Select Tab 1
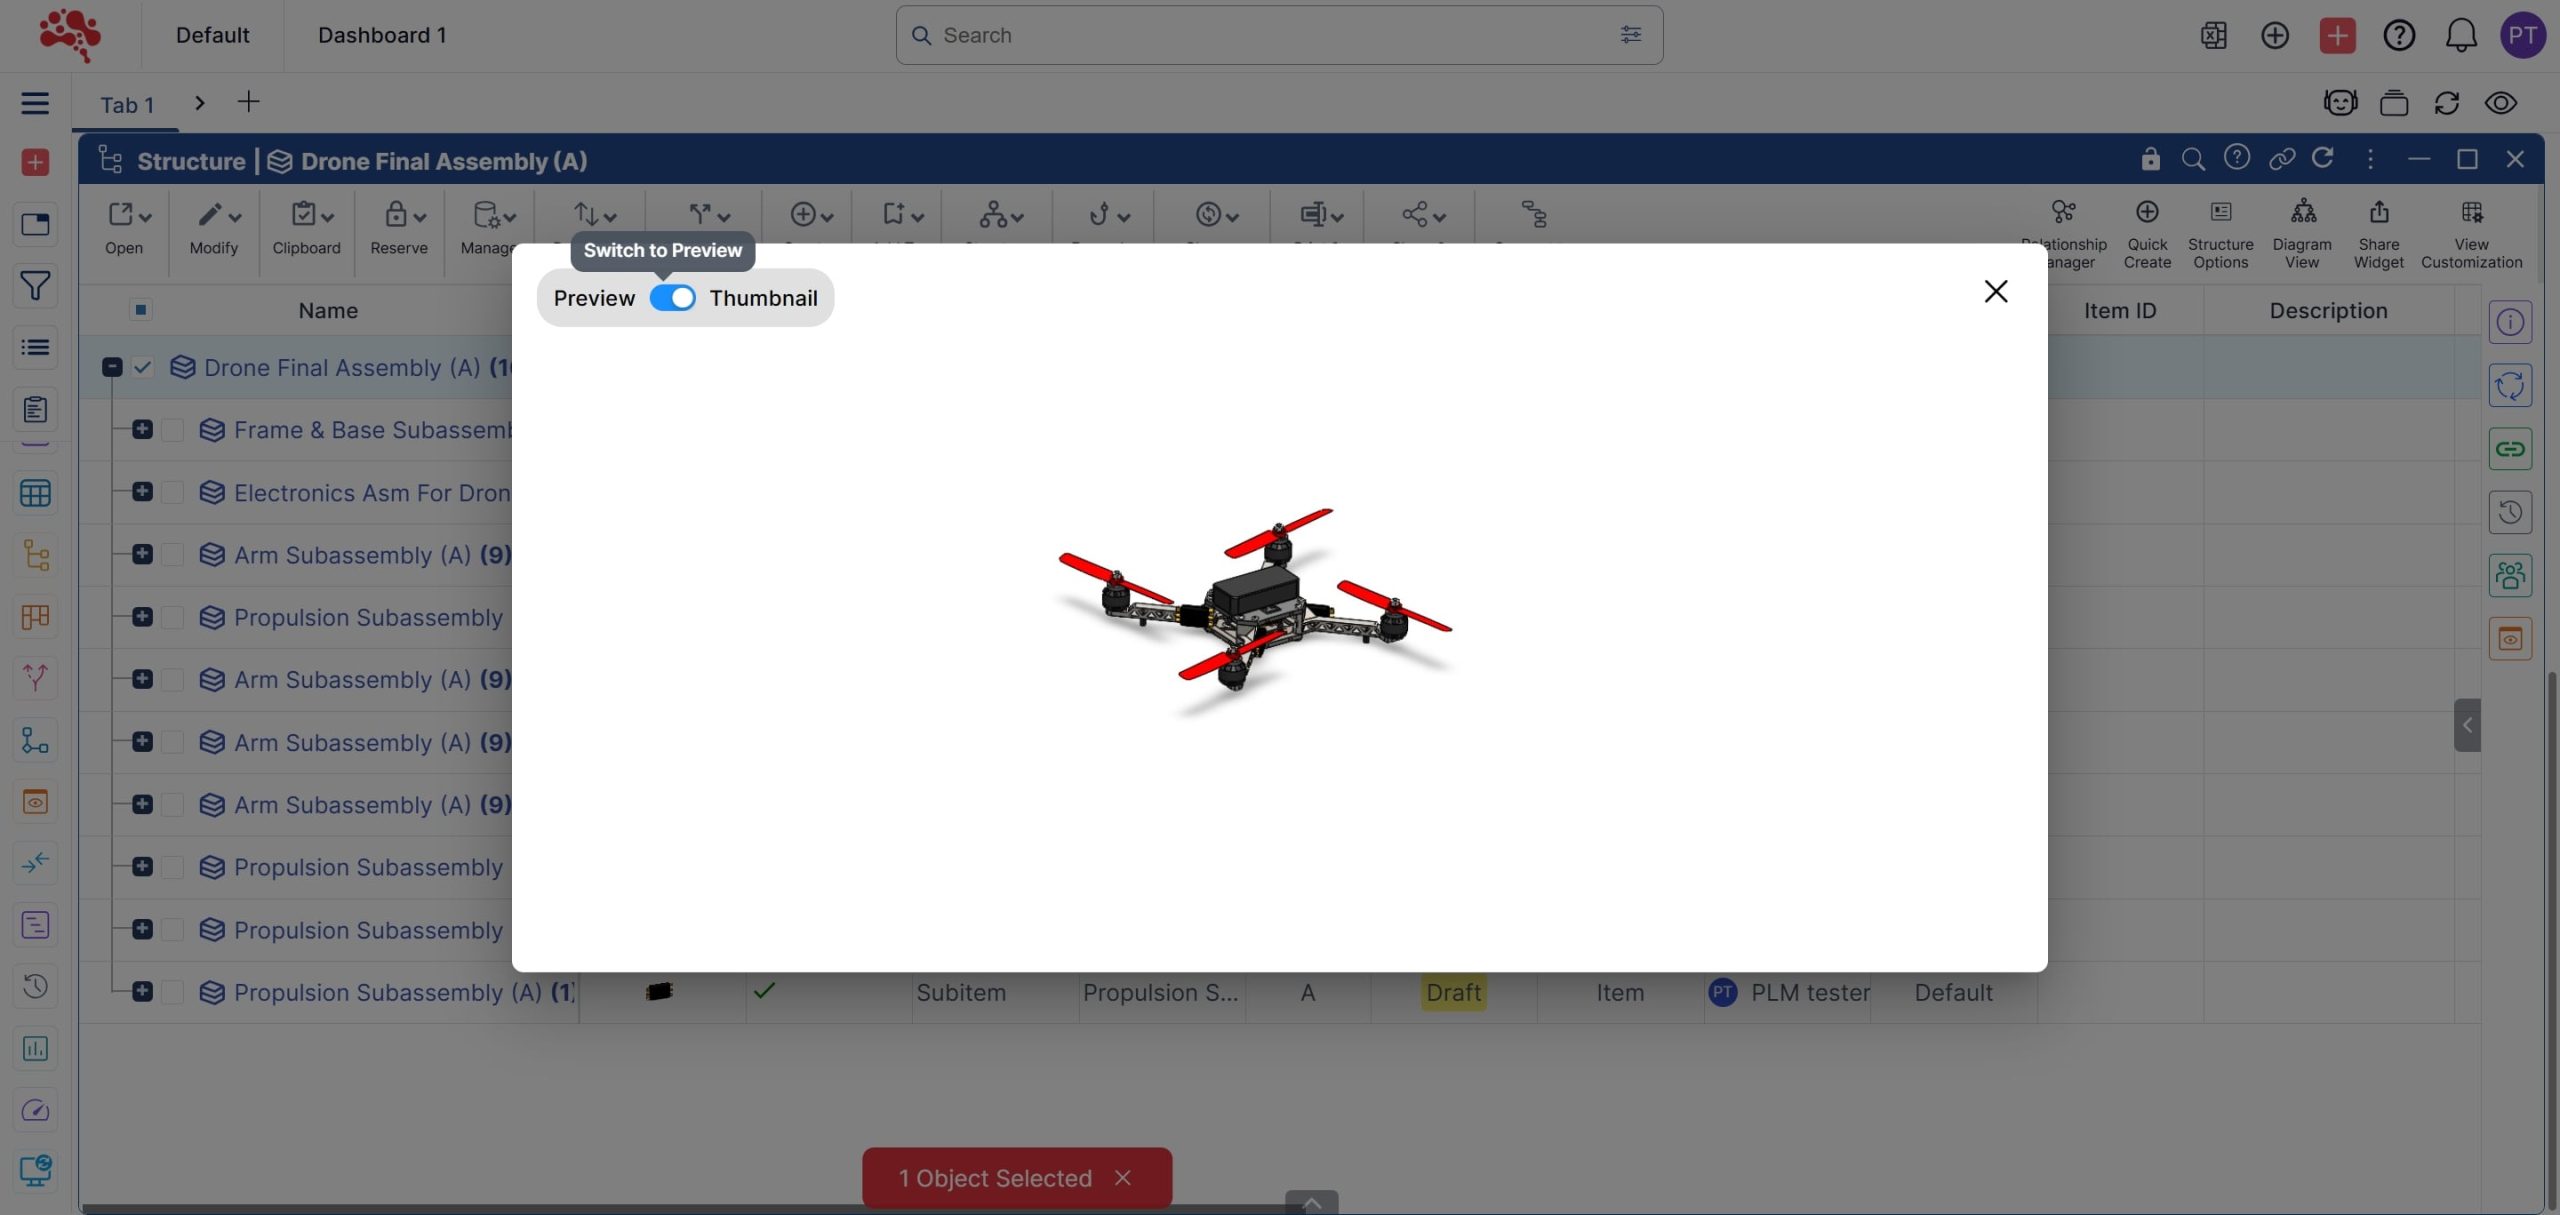 coord(126,104)
